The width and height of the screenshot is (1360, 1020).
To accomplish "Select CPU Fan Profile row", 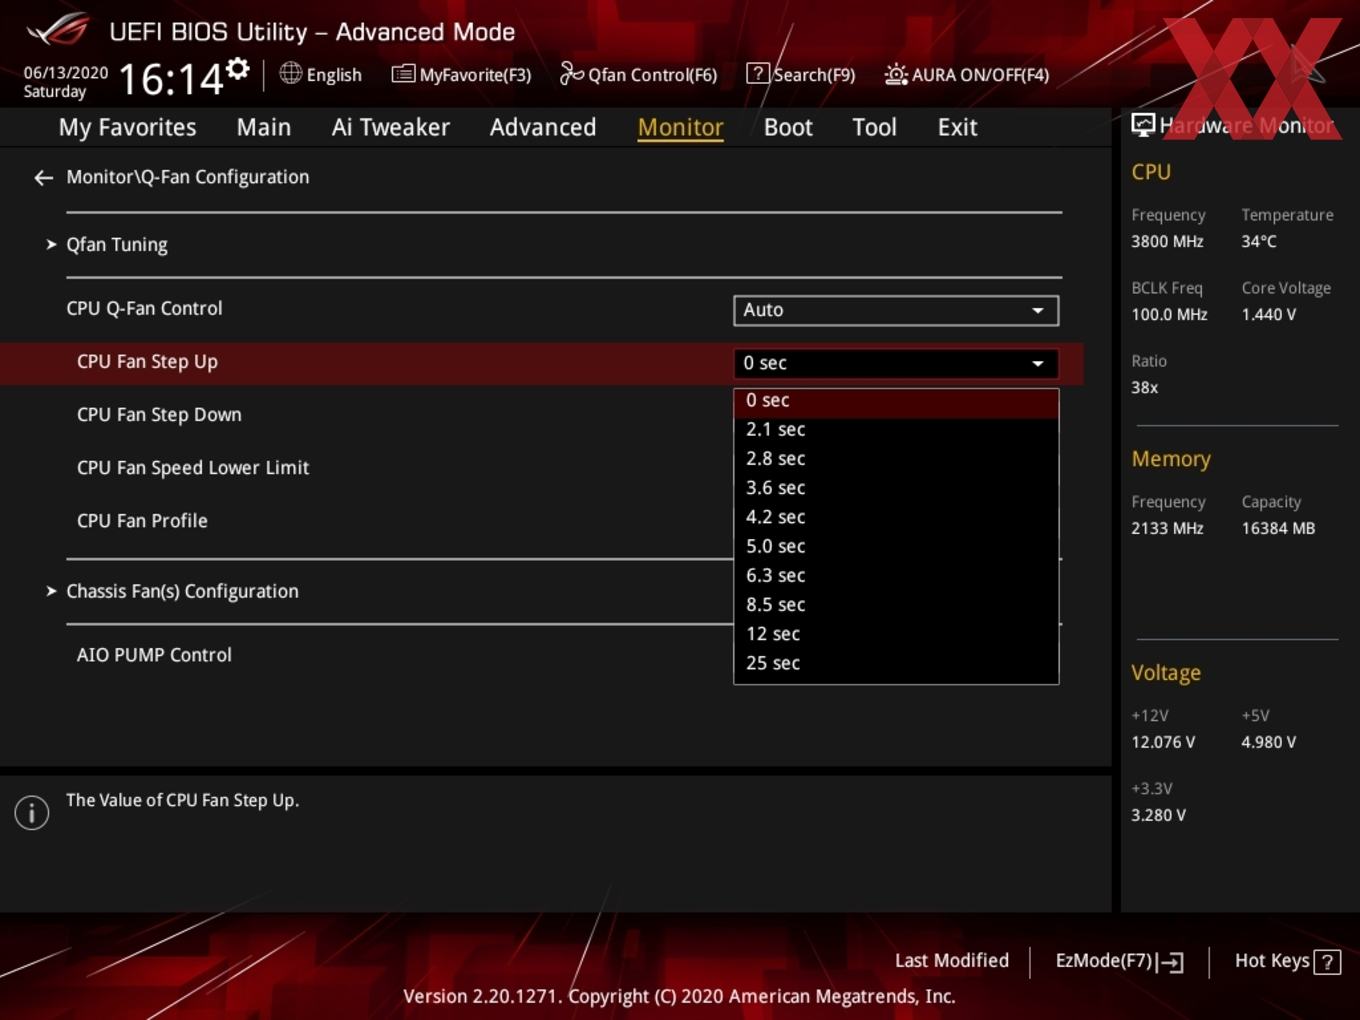I will click(142, 521).
